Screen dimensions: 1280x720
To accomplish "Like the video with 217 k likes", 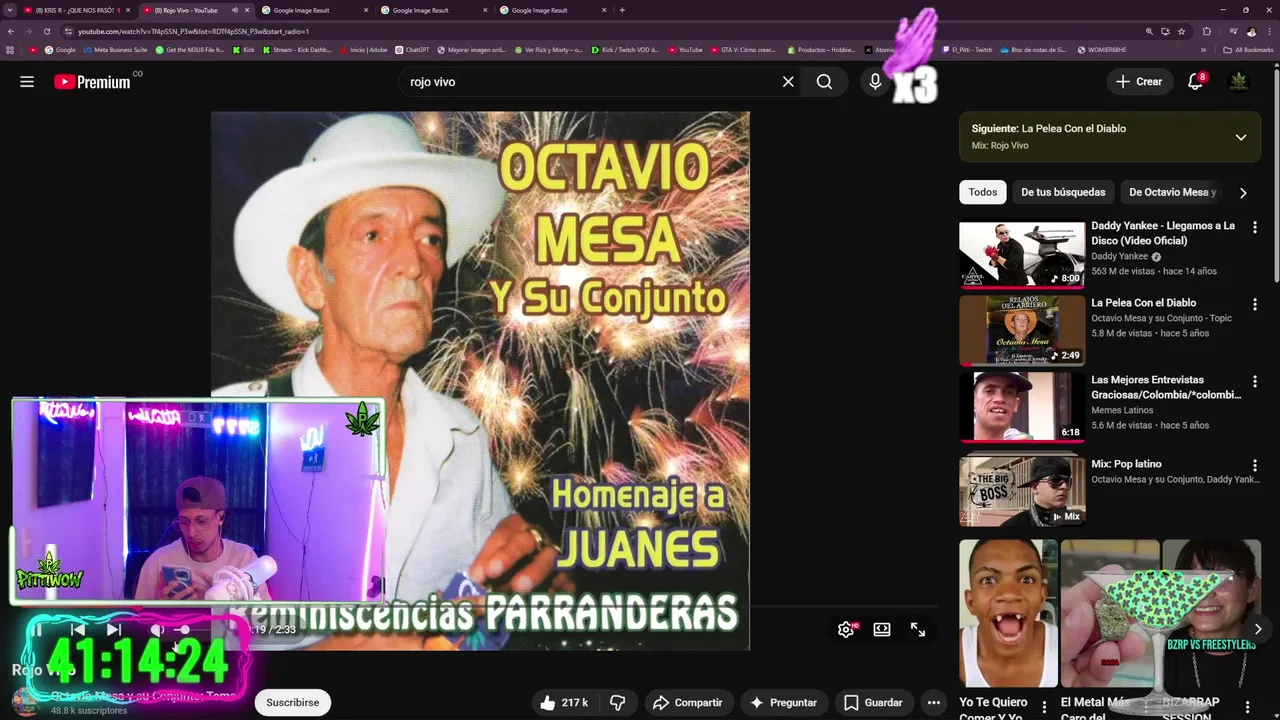I will [x=564, y=703].
